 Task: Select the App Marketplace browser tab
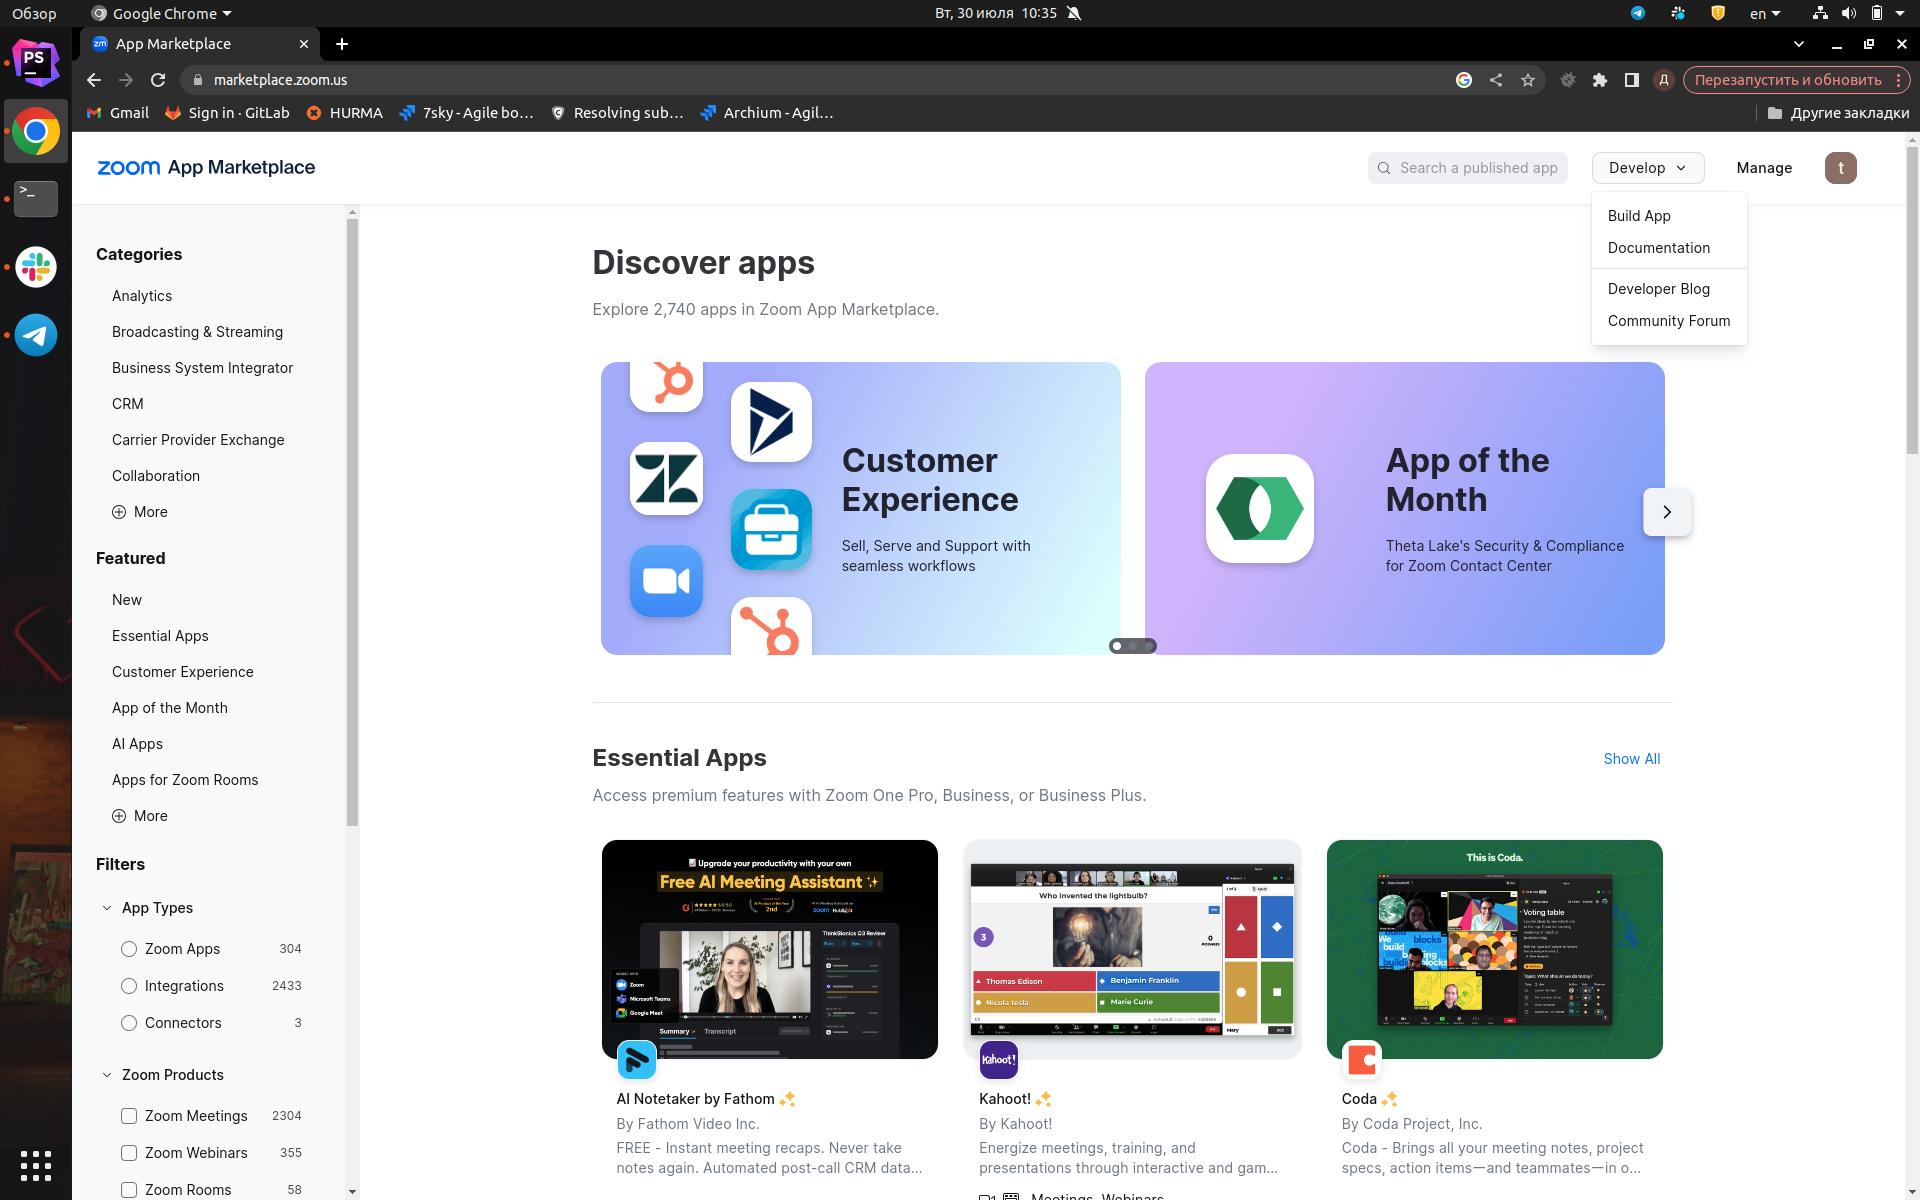coord(200,44)
